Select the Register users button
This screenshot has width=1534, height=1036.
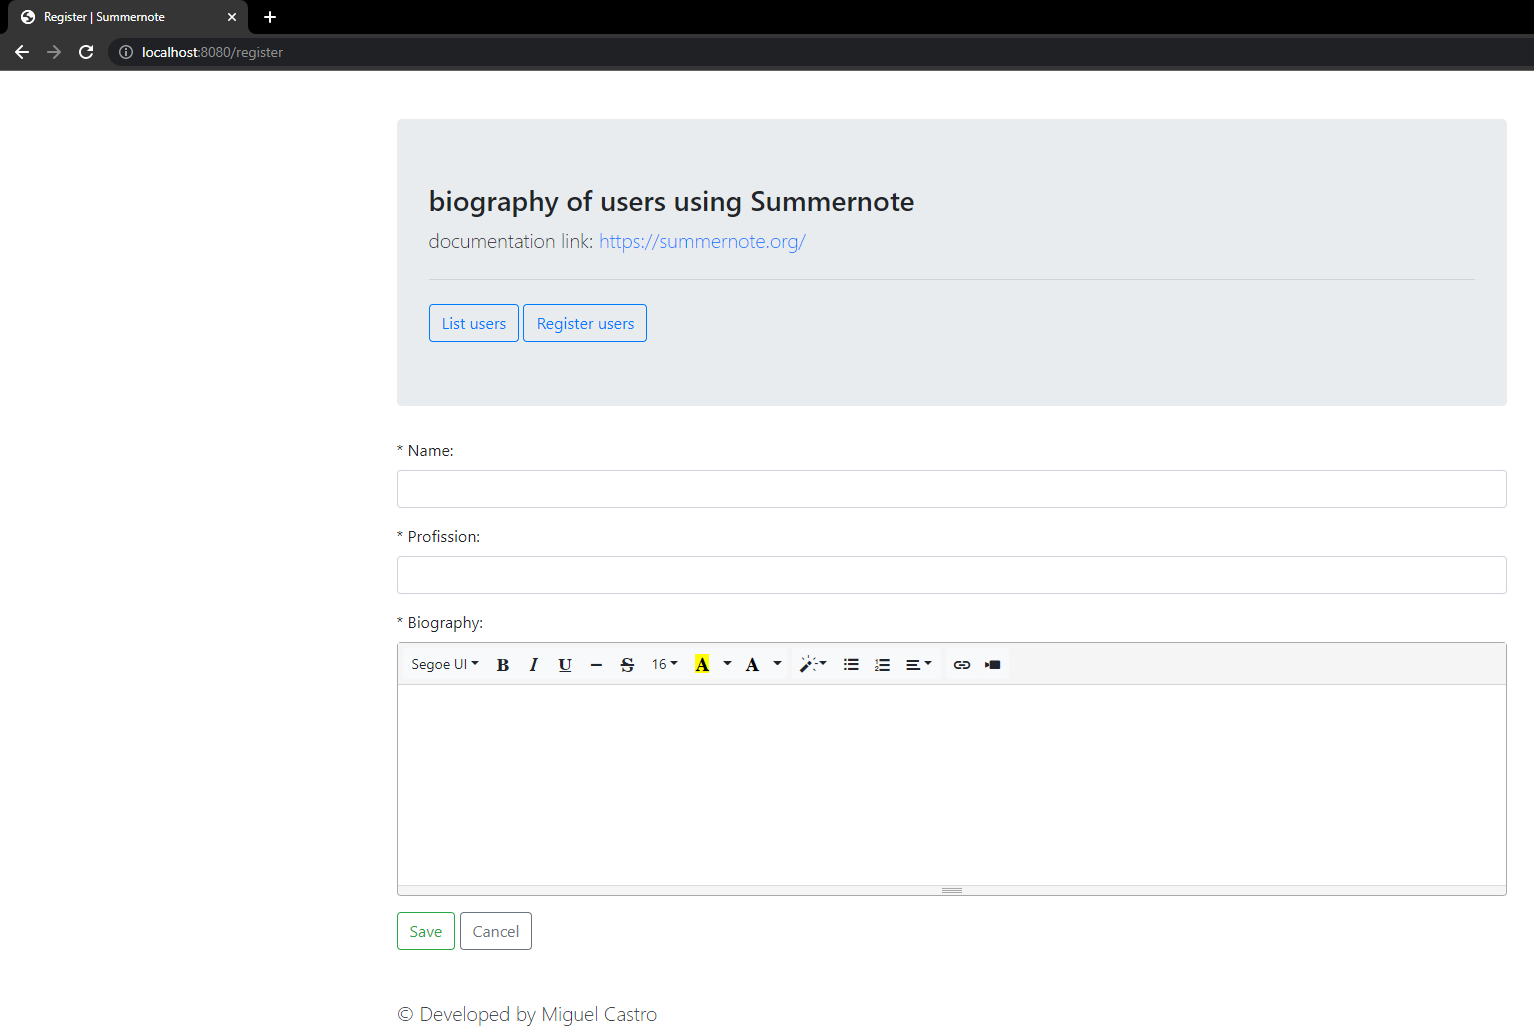point(584,322)
